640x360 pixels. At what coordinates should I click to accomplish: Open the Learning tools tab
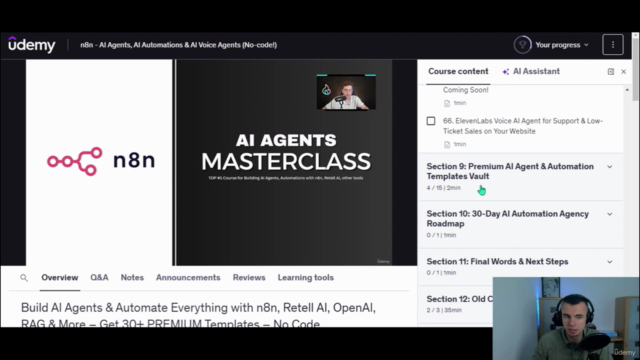[306, 278]
